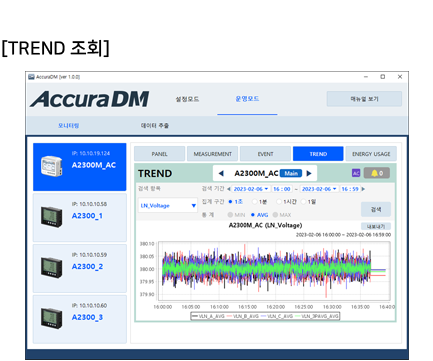Click the IP: 10.10.19.124 text
The width and height of the screenshot is (433, 361).
(91, 153)
